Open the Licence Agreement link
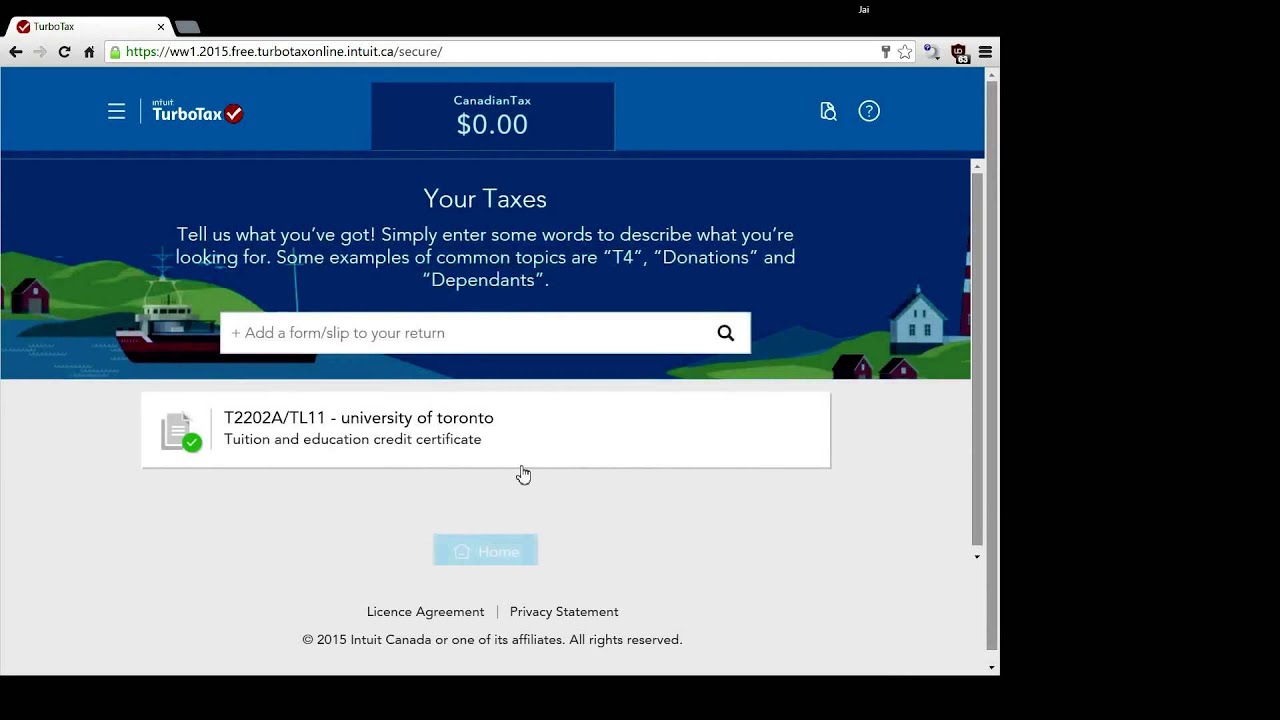 point(425,612)
